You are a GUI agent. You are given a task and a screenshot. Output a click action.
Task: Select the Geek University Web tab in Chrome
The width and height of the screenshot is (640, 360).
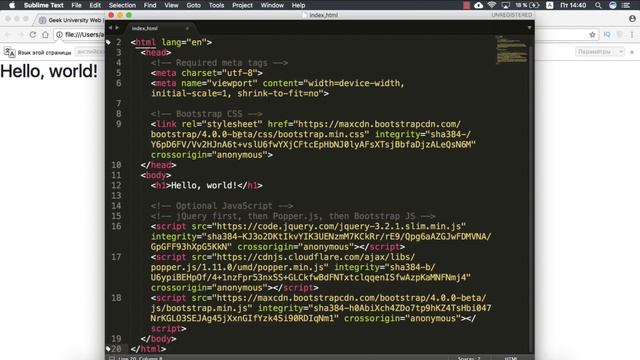click(x=70, y=20)
